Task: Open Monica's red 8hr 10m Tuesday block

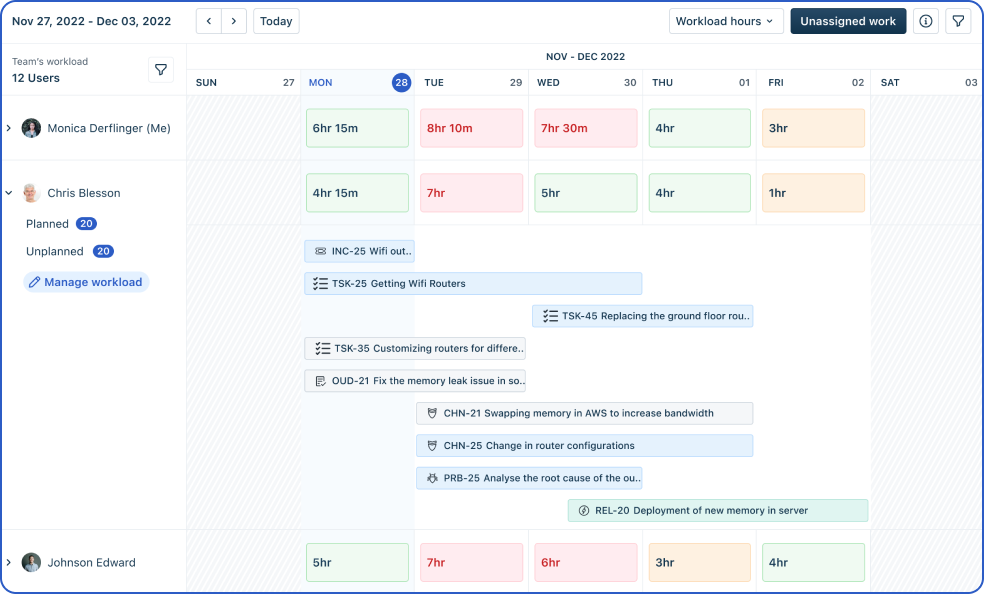Action: [471, 128]
